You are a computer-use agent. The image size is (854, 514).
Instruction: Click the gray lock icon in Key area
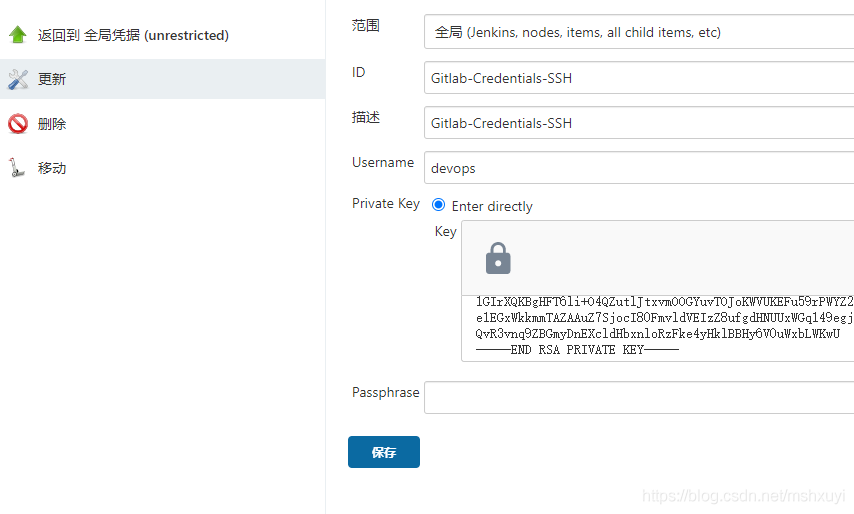(x=498, y=259)
